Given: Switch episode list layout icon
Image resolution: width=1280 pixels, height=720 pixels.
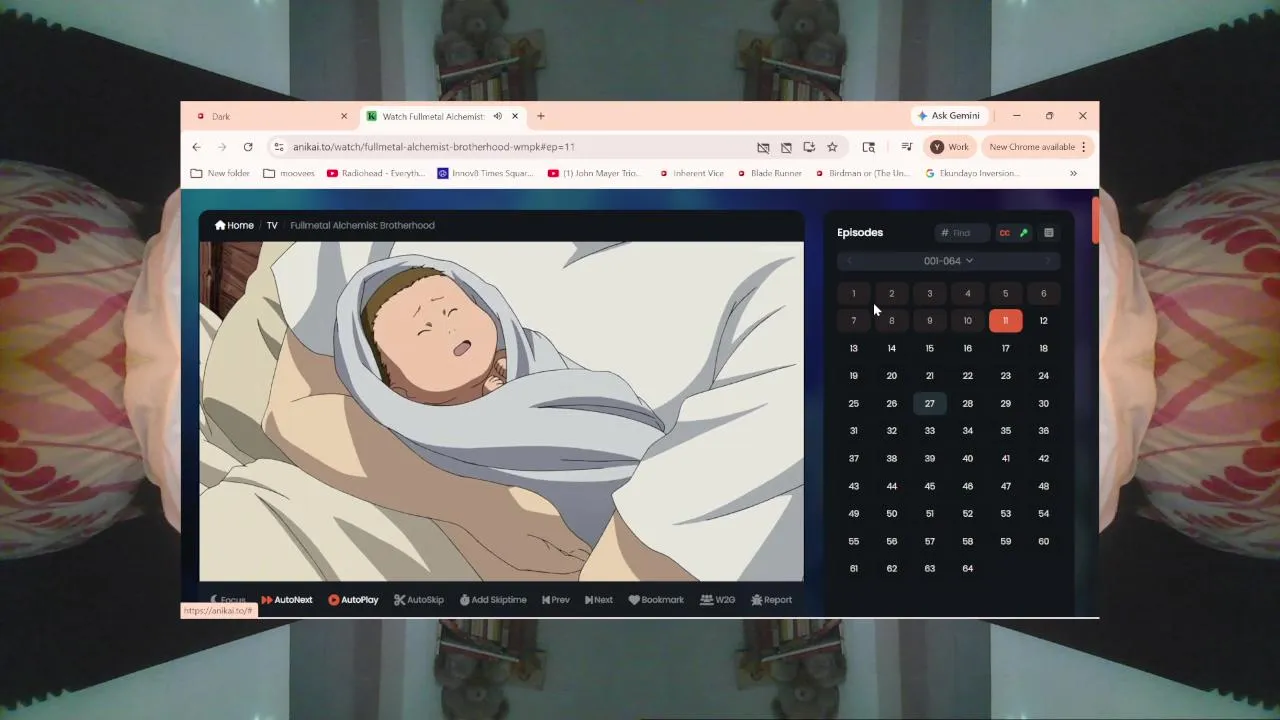Looking at the screenshot, I should 1049,233.
